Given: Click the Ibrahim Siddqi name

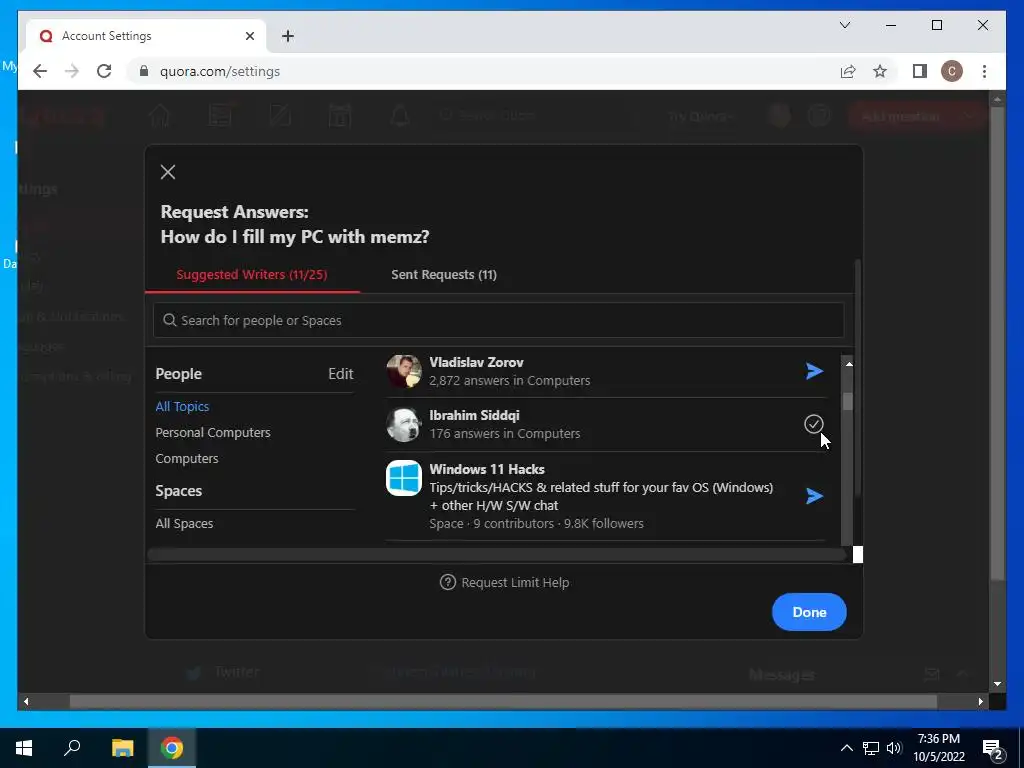Looking at the screenshot, I should [474, 415].
